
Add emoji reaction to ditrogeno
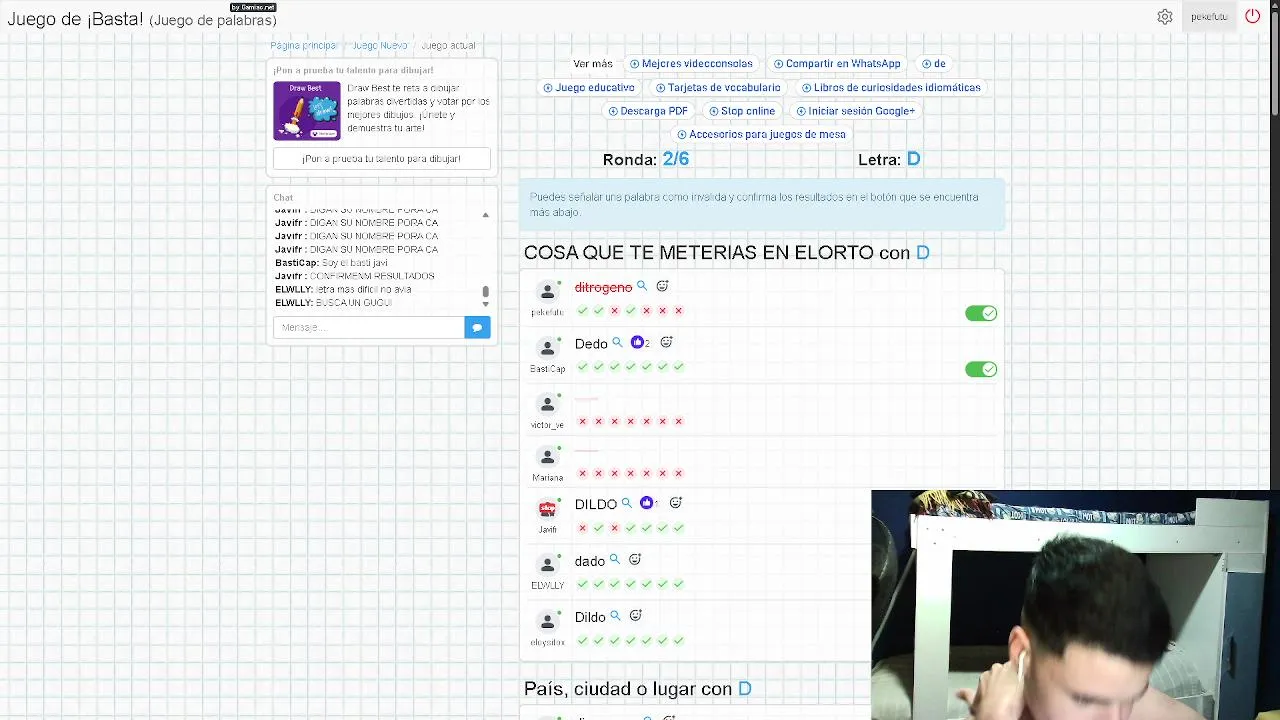tap(662, 286)
